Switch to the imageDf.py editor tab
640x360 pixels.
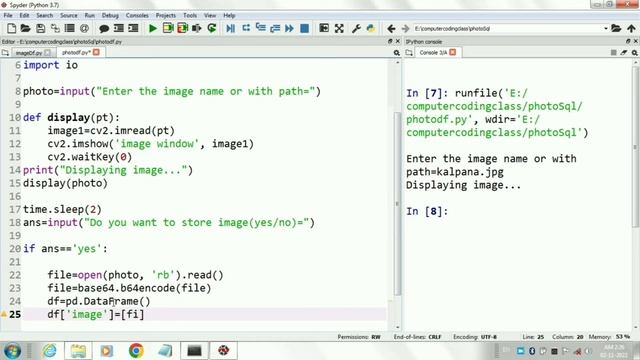[x=29, y=53]
